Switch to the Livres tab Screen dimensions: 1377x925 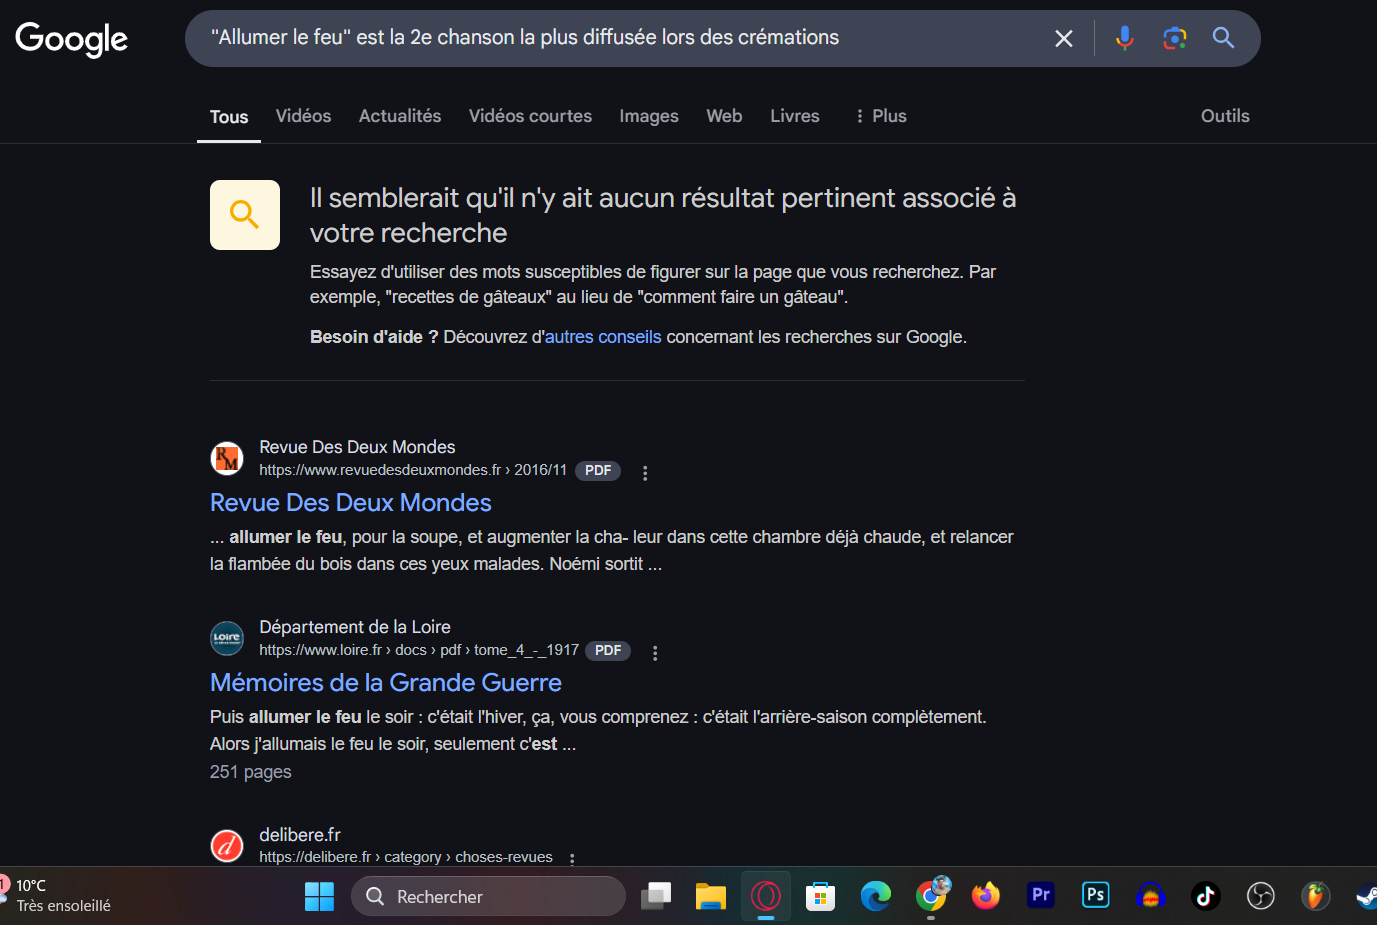(795, 116)
